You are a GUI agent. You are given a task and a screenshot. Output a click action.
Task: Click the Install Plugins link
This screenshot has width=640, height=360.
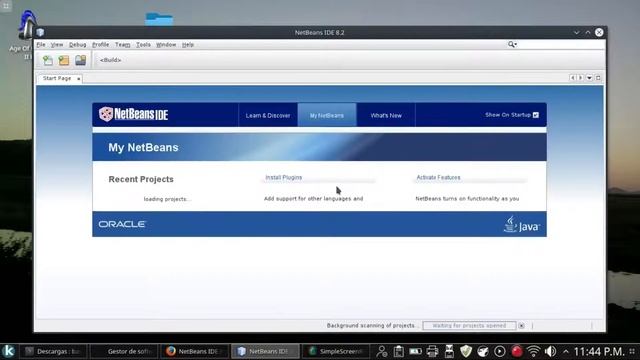(x=284, y=178)
